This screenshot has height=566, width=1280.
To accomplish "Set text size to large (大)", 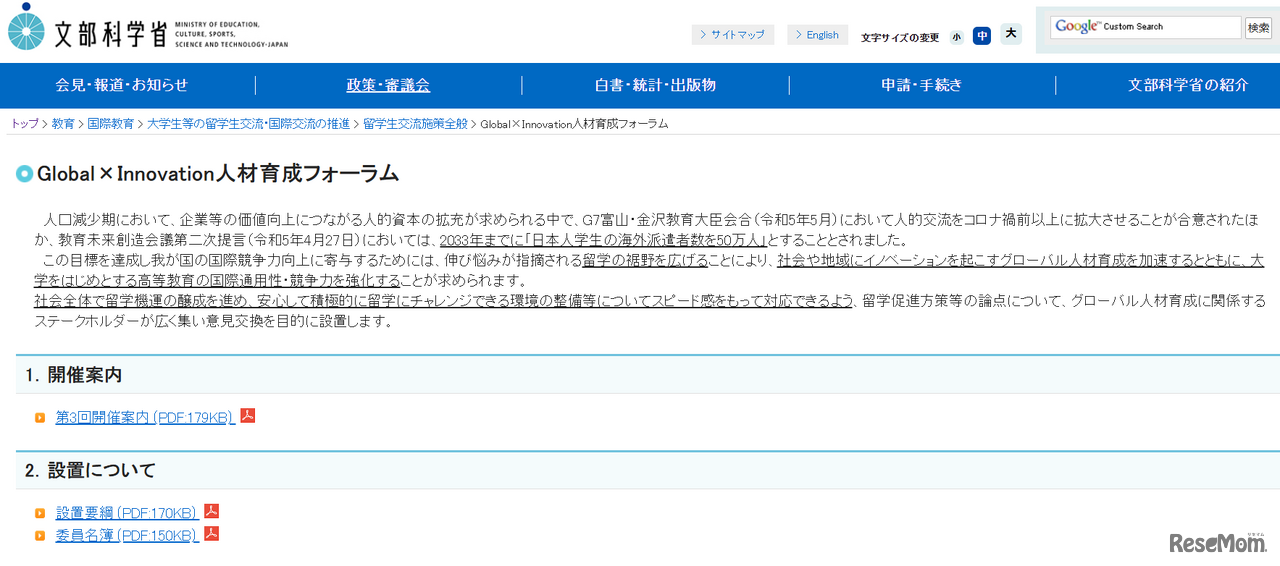I will pyautogui.click(x=1011, y=34).
